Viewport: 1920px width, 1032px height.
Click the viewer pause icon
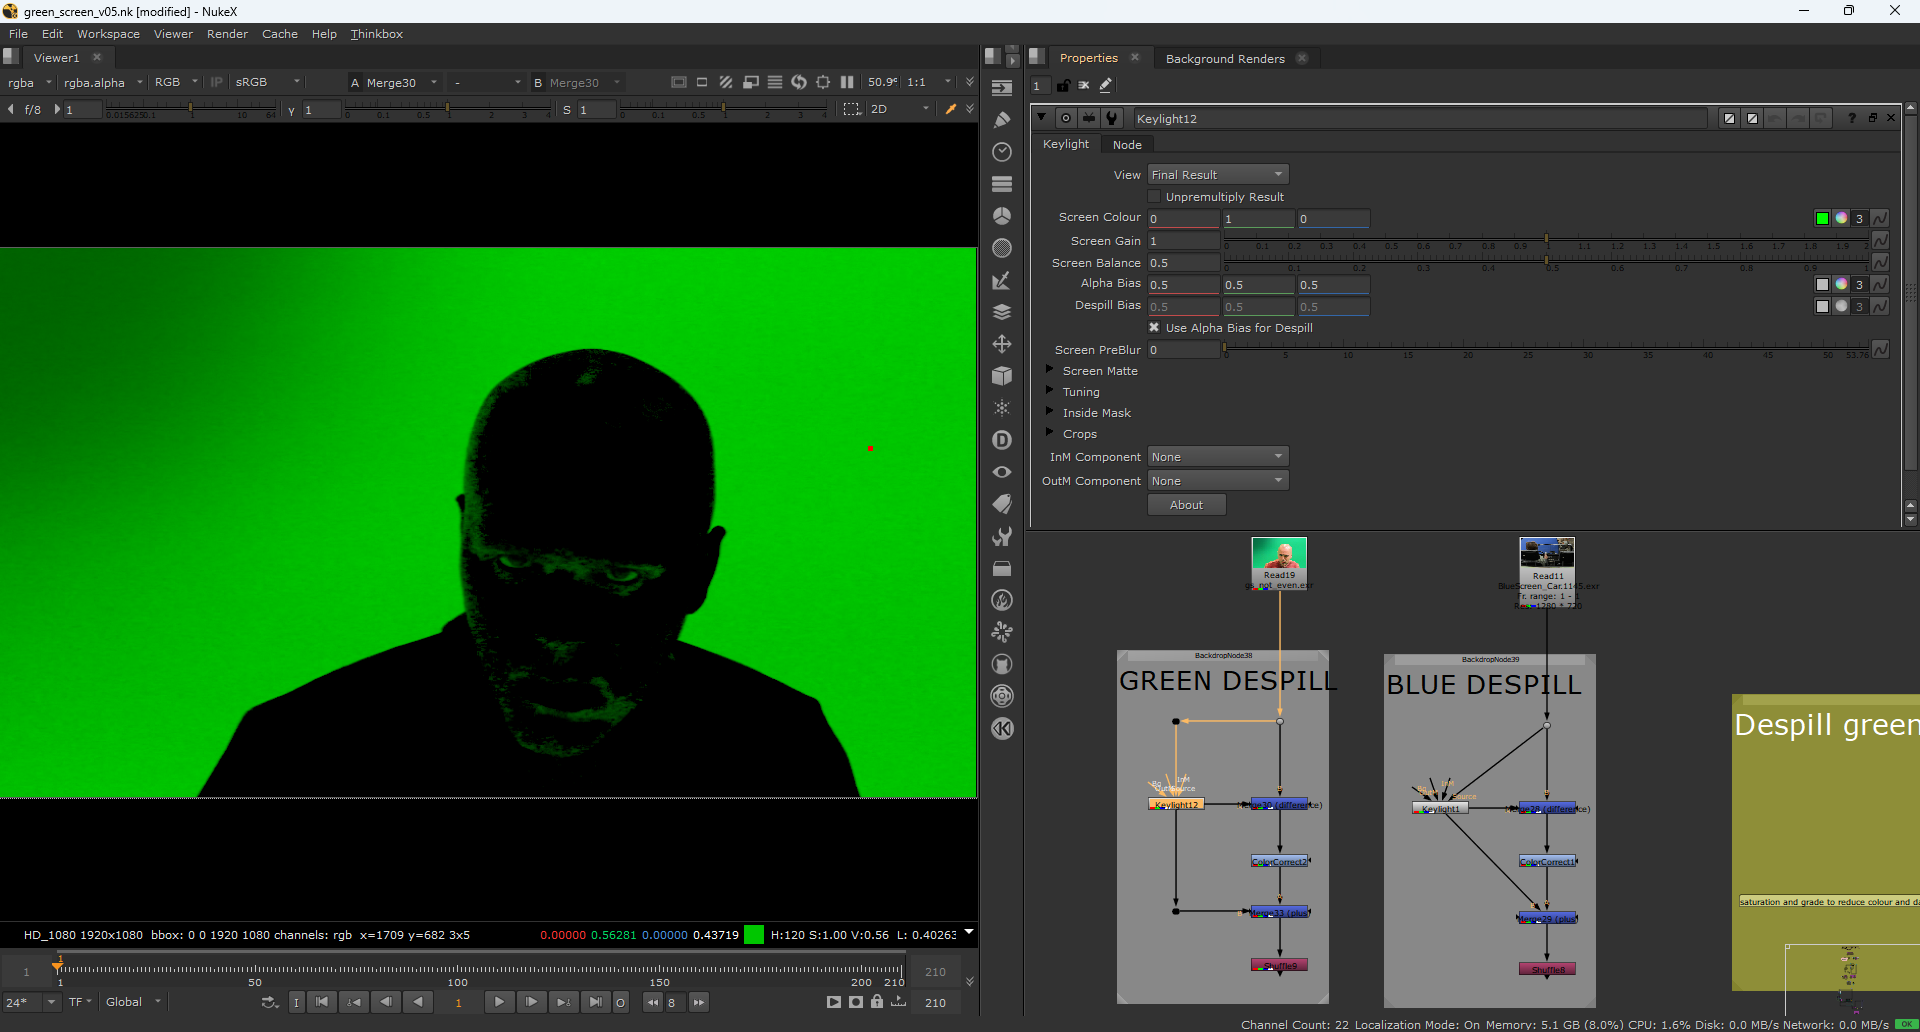pyautogui.click(x=847, y=82)
